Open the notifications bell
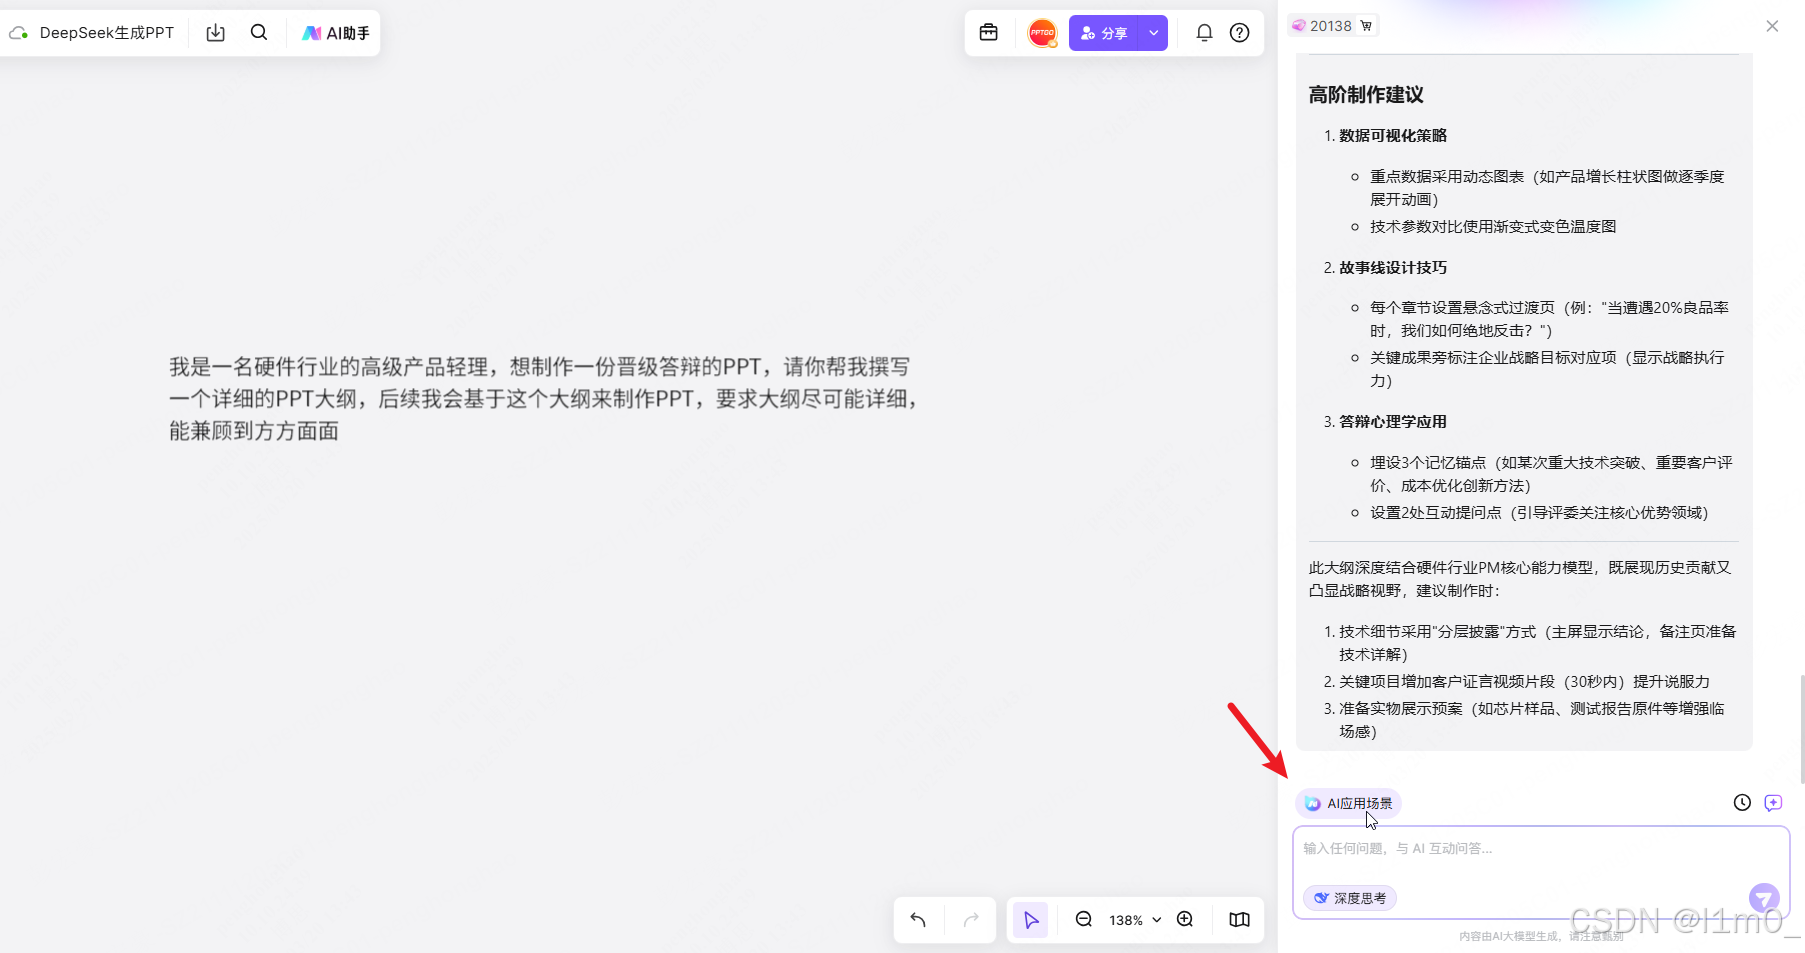1805x953 pixels. 1204,33
